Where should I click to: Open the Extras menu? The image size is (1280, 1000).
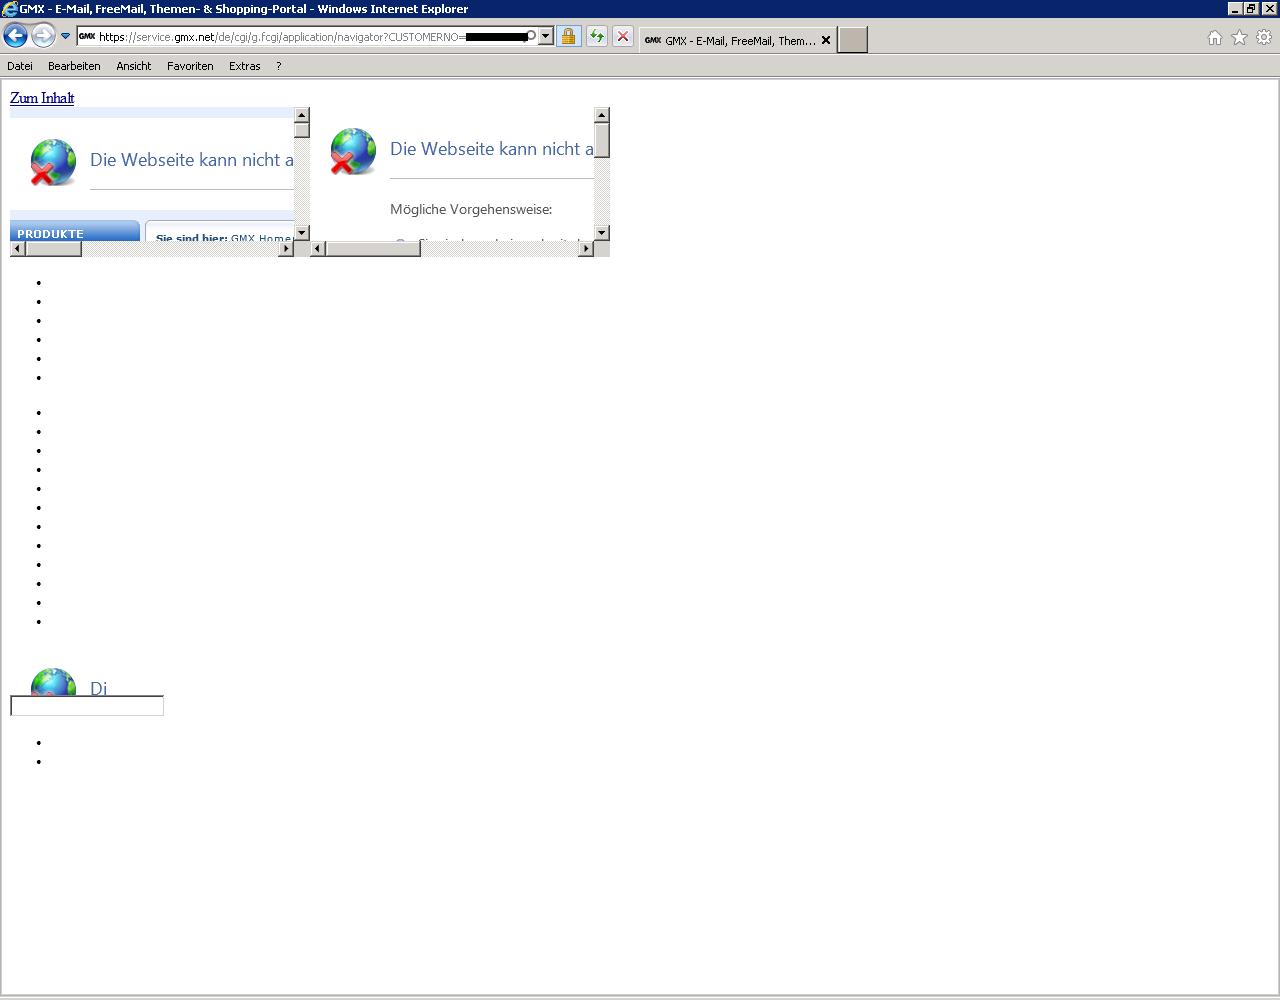[244, 66]
